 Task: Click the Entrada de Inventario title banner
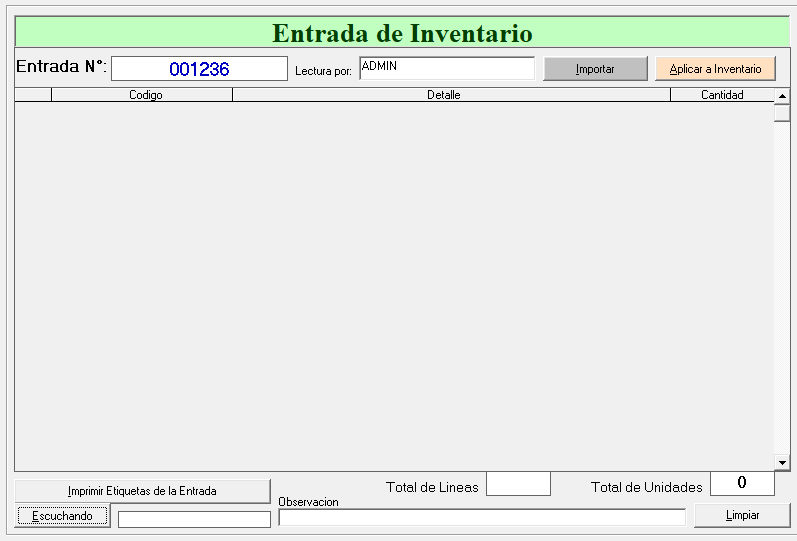pos(402,32)
